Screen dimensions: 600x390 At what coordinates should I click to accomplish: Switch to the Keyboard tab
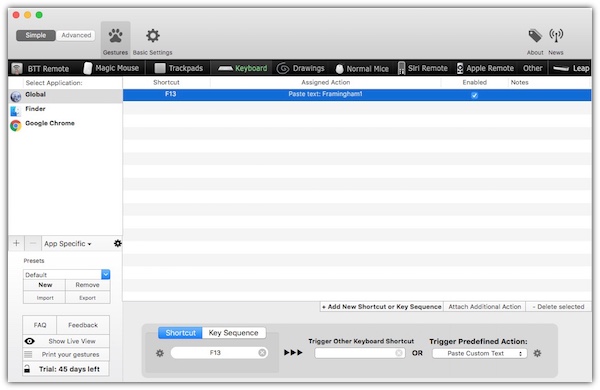[x=242, y=68]
